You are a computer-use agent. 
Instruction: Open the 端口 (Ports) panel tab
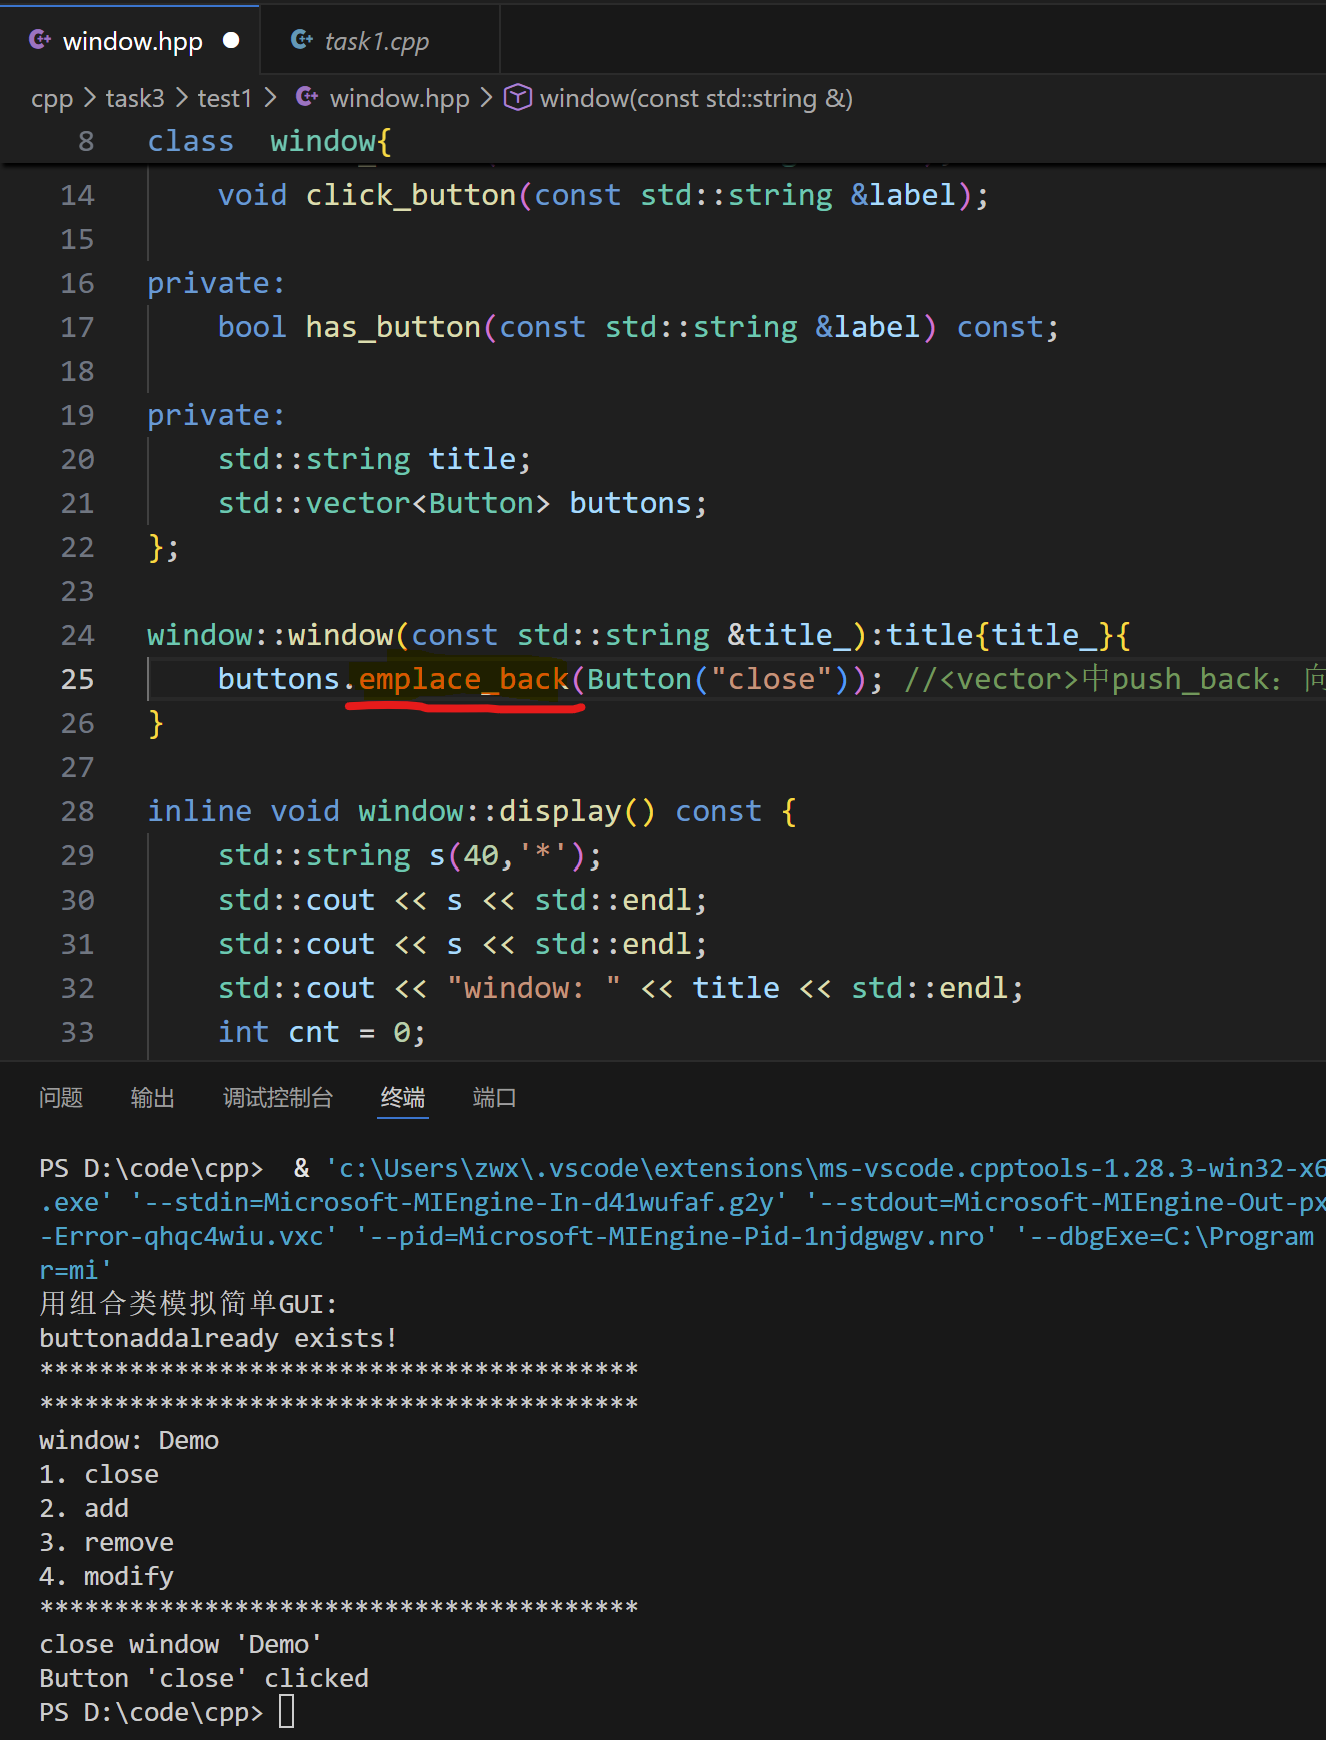tap(494, 1098)
